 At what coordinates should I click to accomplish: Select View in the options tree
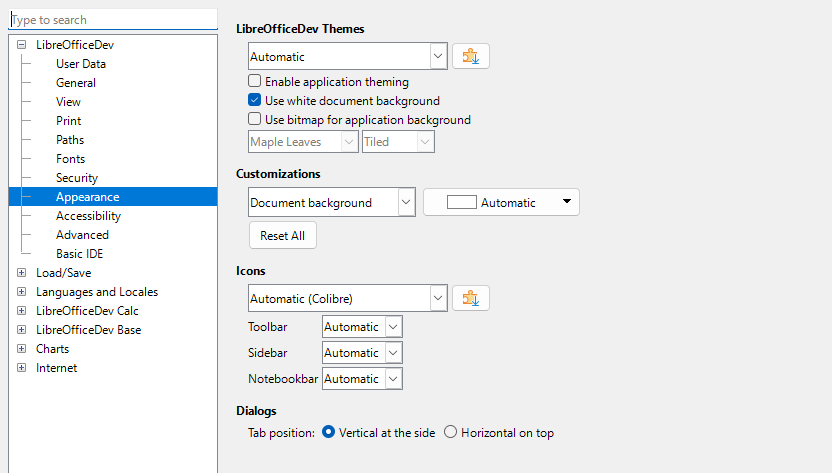click(x=68, y=102)
